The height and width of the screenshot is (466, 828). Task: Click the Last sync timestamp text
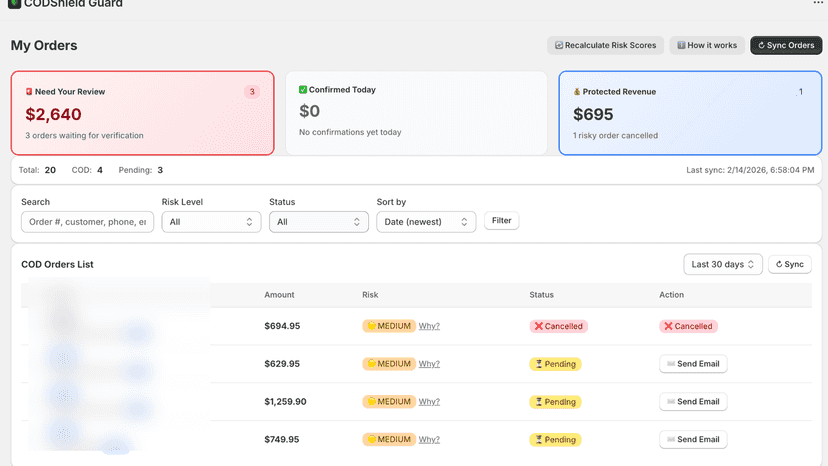tap(750, 170)
